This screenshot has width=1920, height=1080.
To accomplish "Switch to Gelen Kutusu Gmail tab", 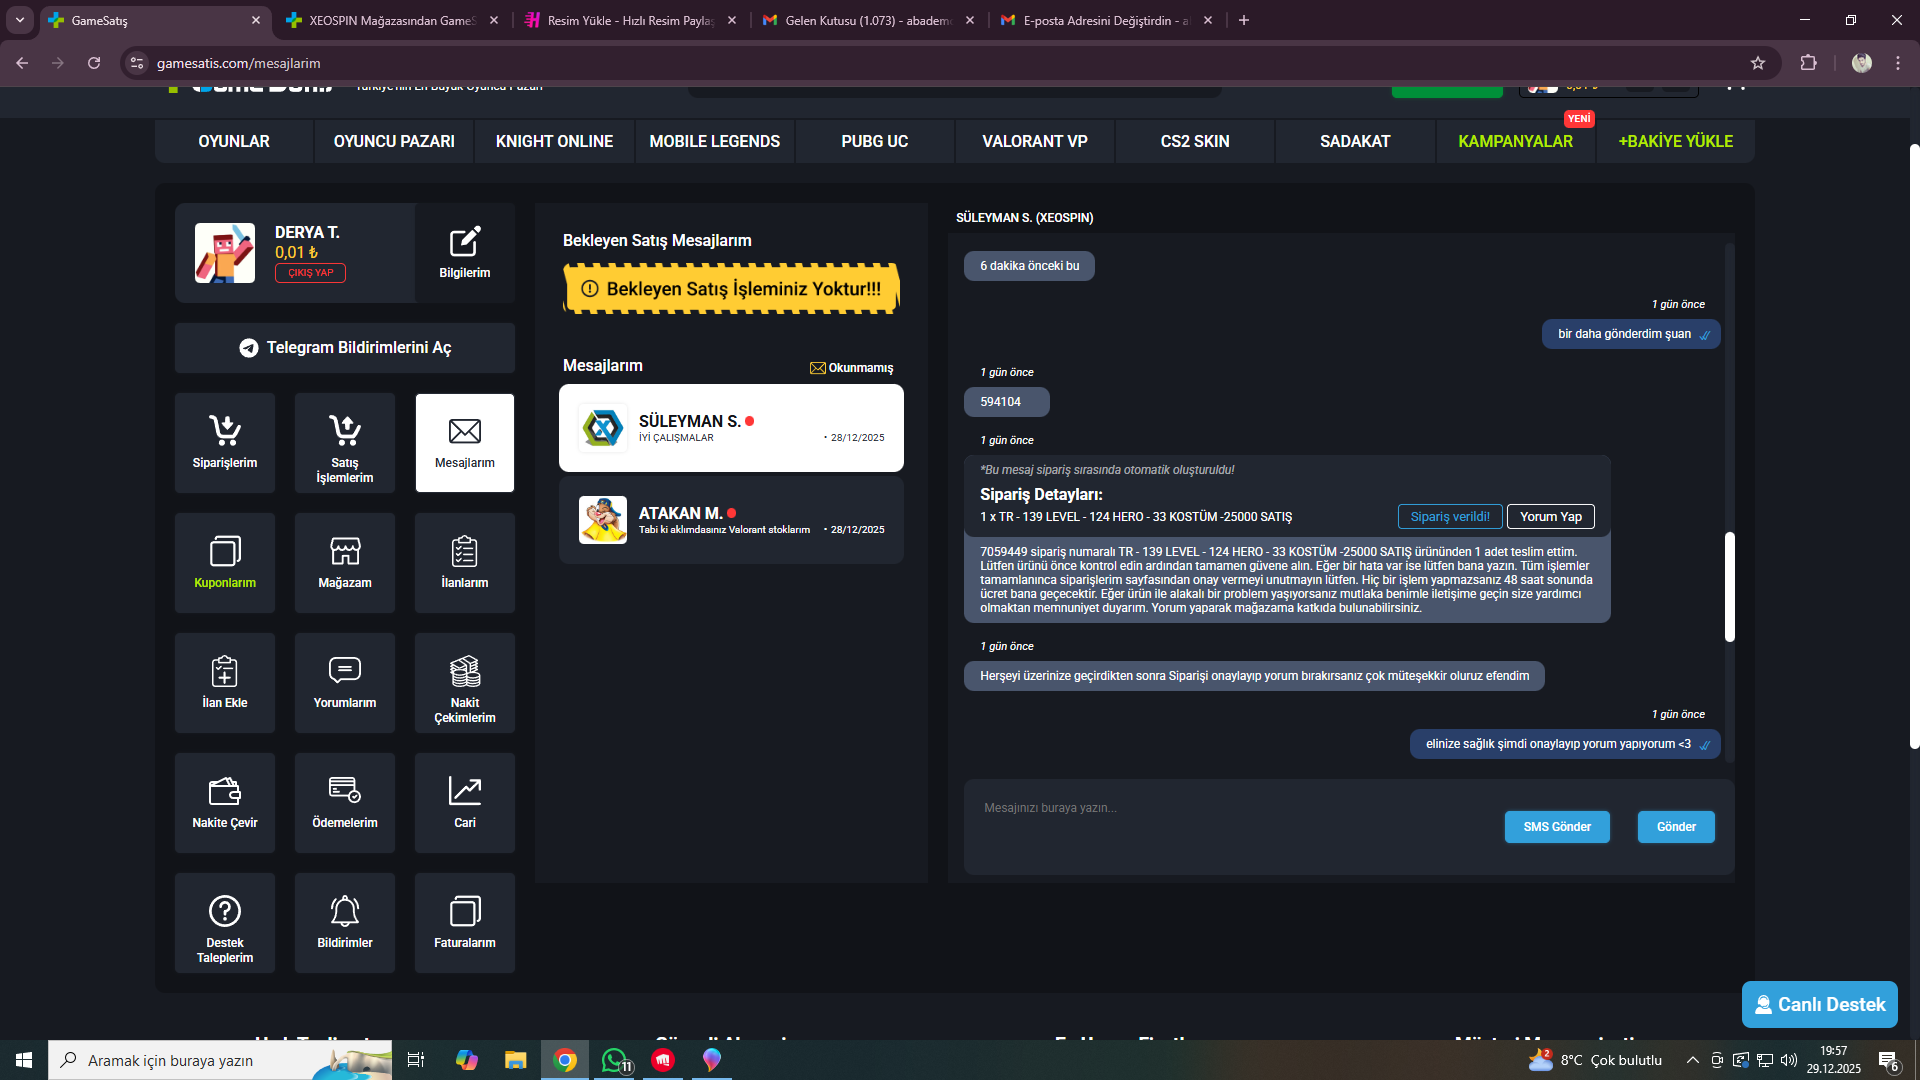I will tap(868, 20).
